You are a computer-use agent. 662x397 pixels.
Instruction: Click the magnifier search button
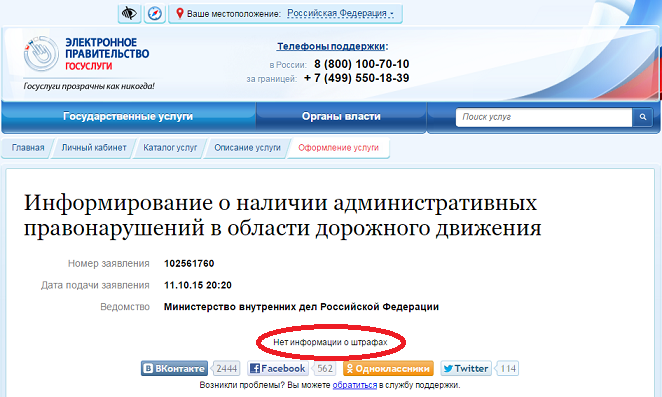[x=643, y=117]
